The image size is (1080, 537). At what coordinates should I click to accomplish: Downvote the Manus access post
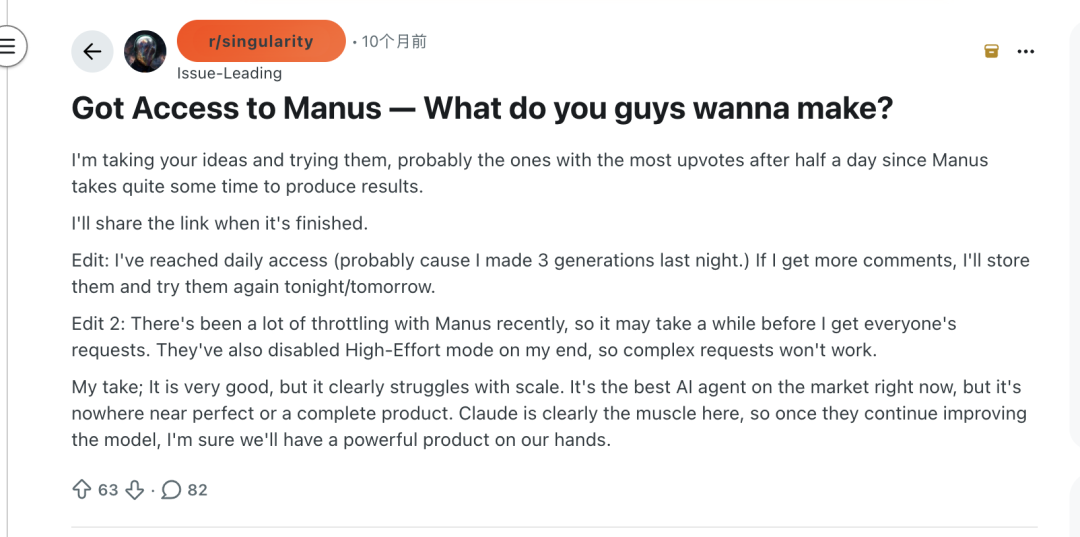click(135, 489)
